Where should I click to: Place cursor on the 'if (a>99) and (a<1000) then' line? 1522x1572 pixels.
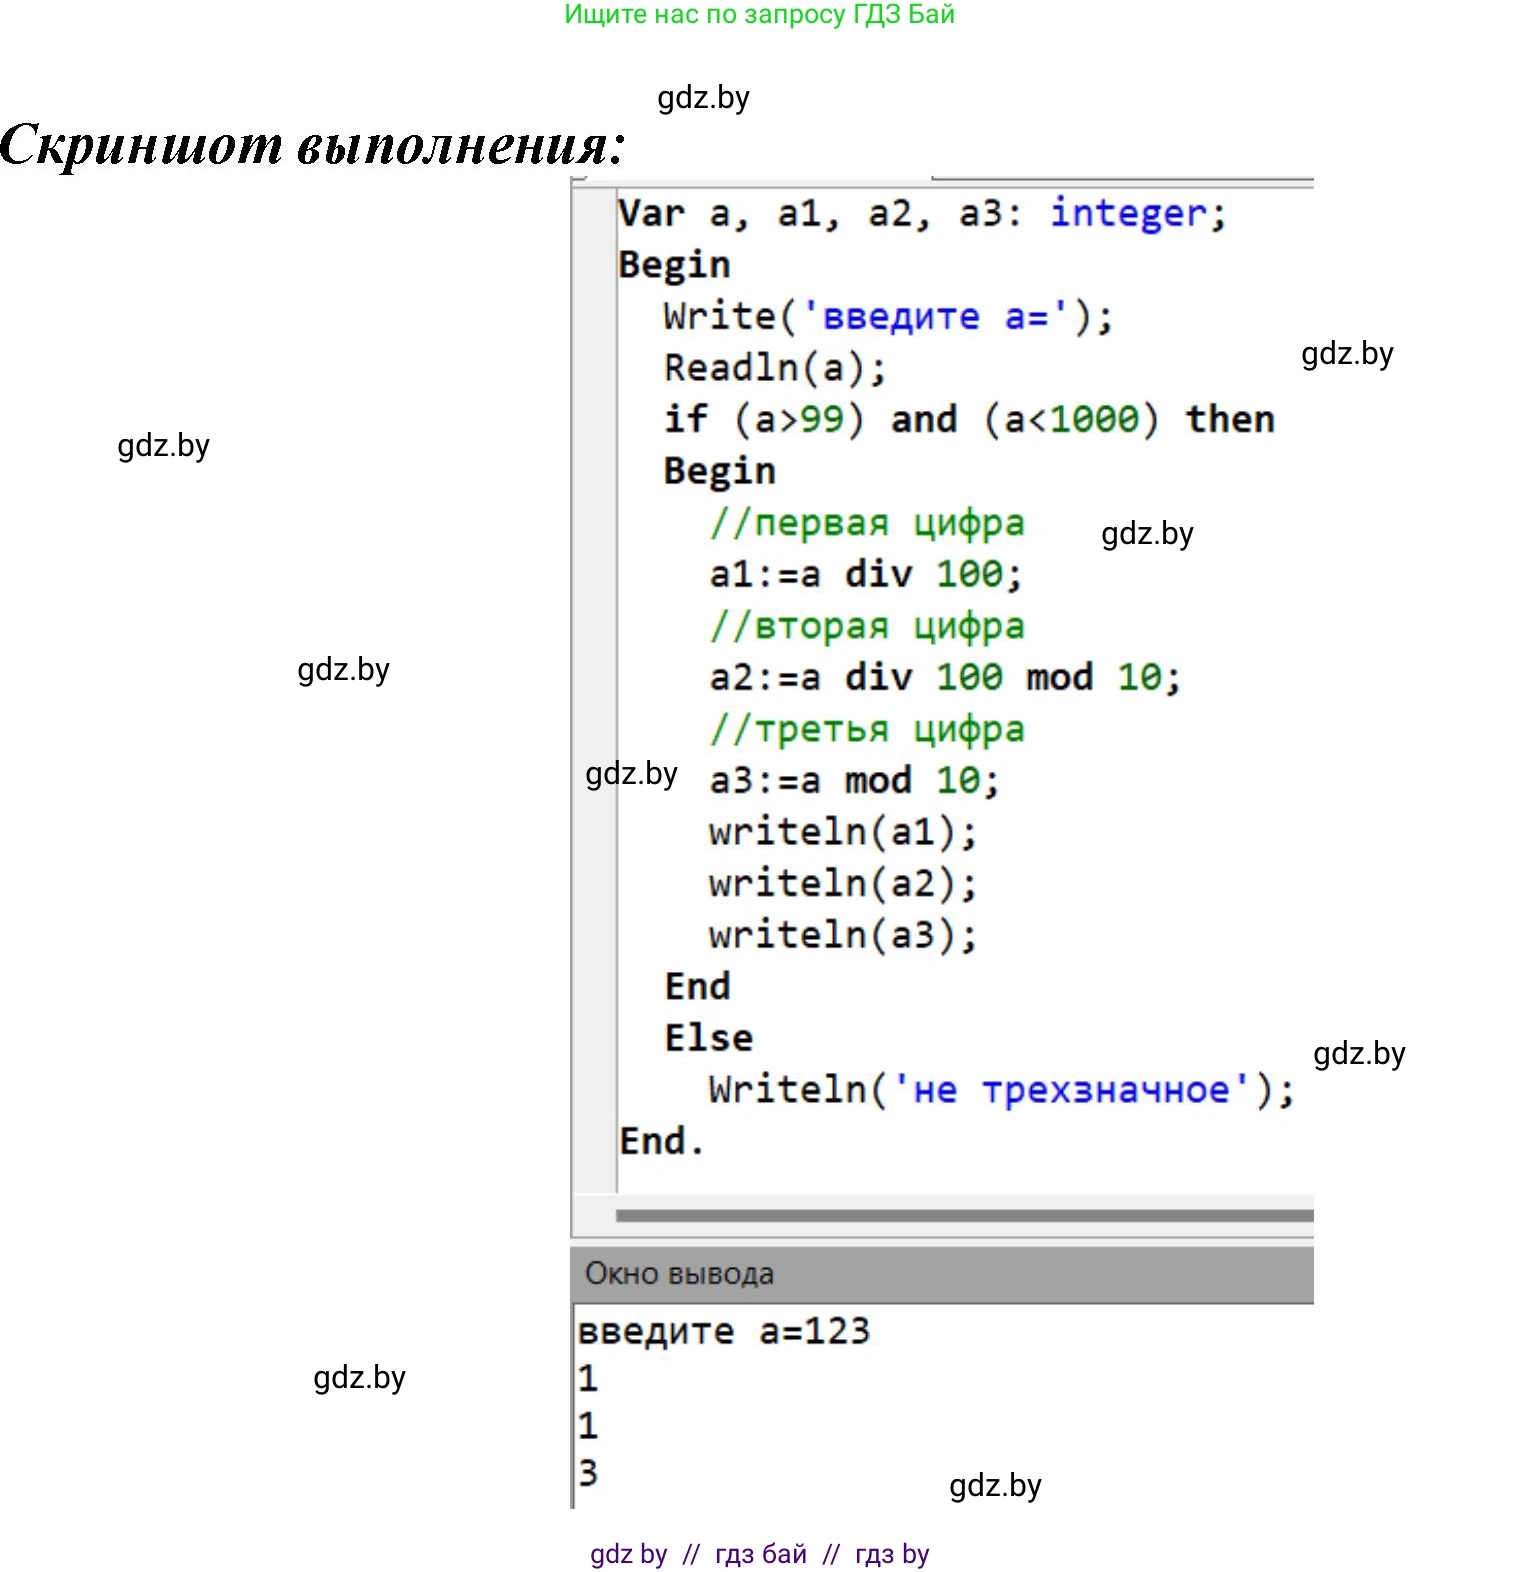pyautogui.click(x=968, y=420)
